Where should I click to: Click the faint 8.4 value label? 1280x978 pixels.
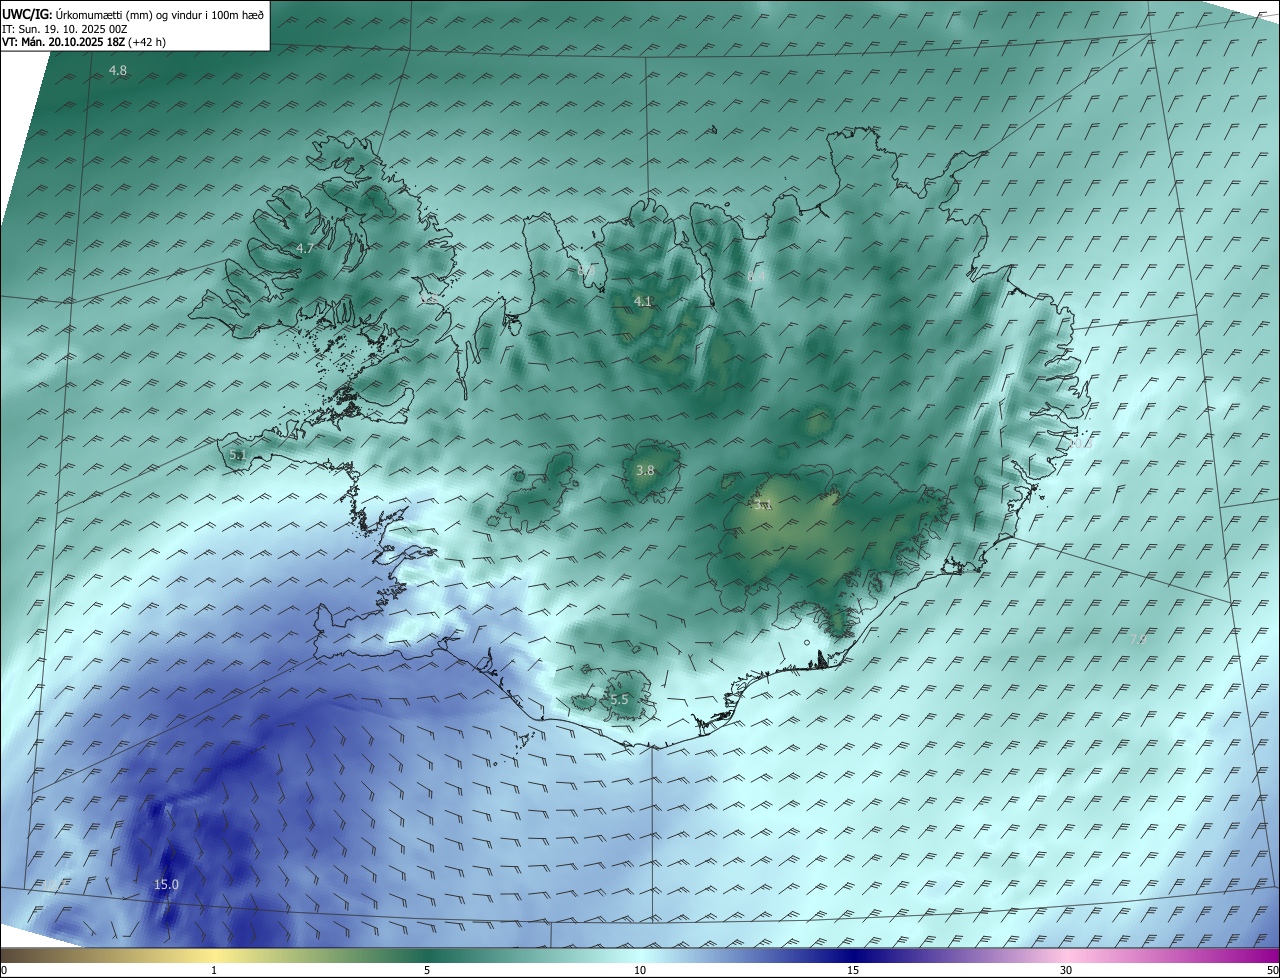pos(756,277)
